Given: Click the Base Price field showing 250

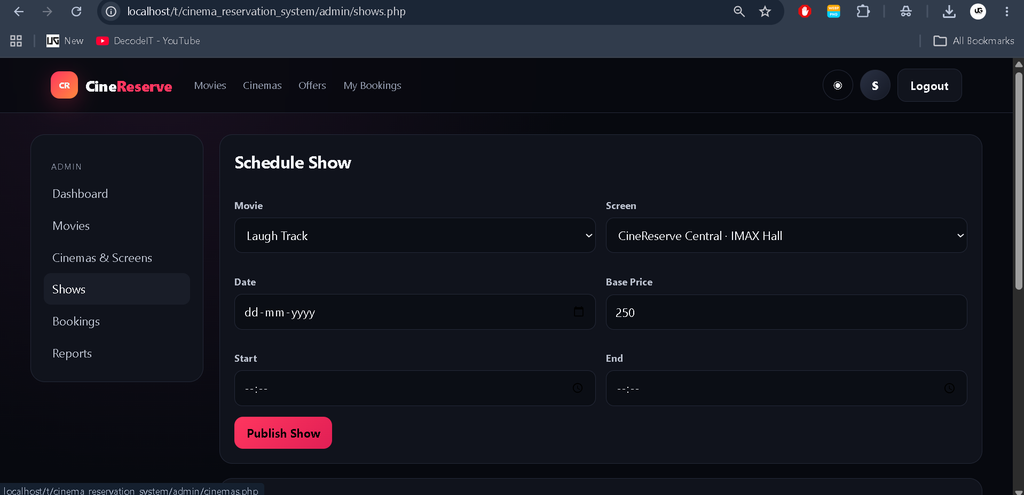Looking at the screenshot, I should point(786,312).
